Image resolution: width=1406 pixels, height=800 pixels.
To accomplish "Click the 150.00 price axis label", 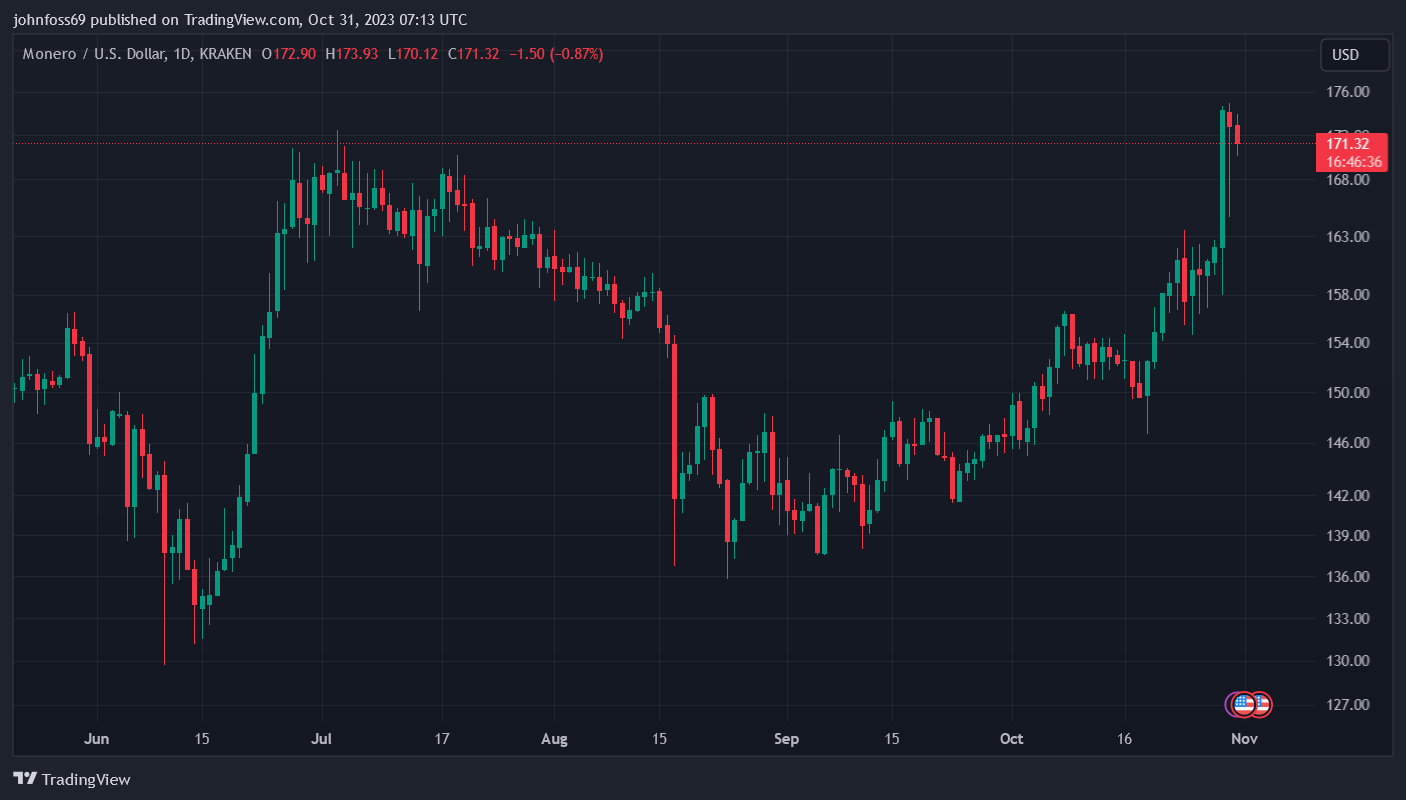I will tap(1347, 393).
